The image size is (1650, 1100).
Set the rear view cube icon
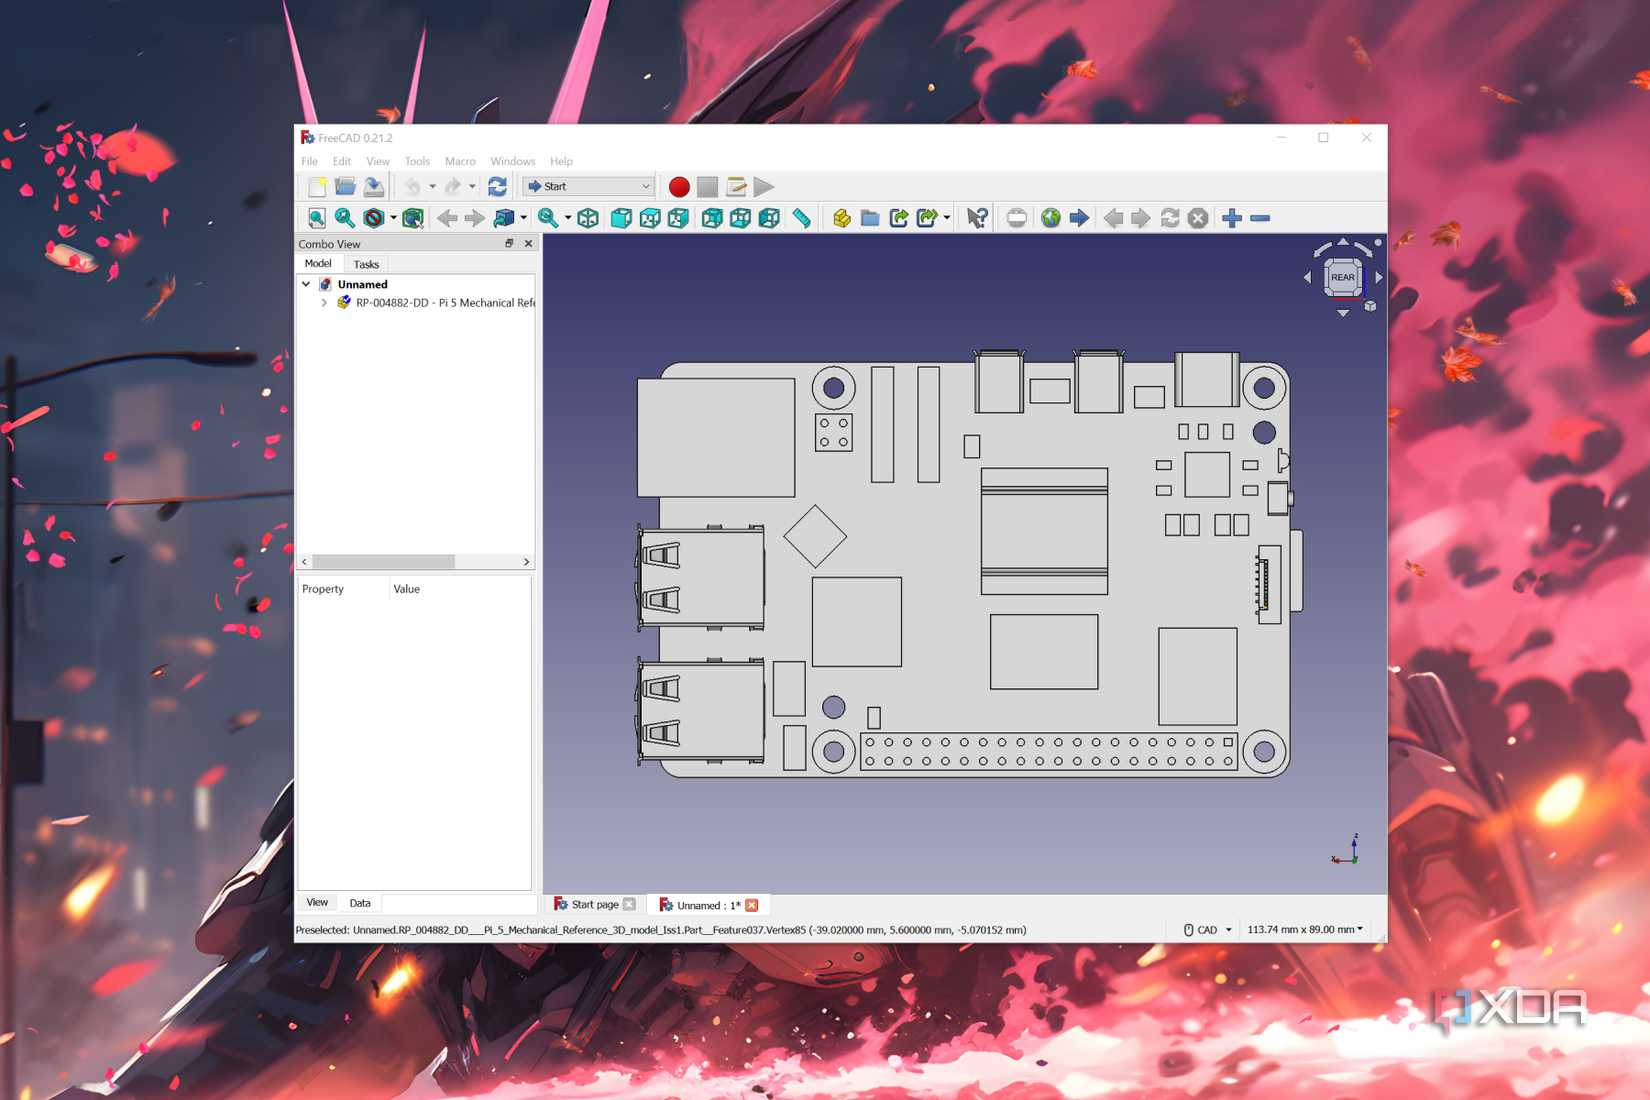pos(712,218)
